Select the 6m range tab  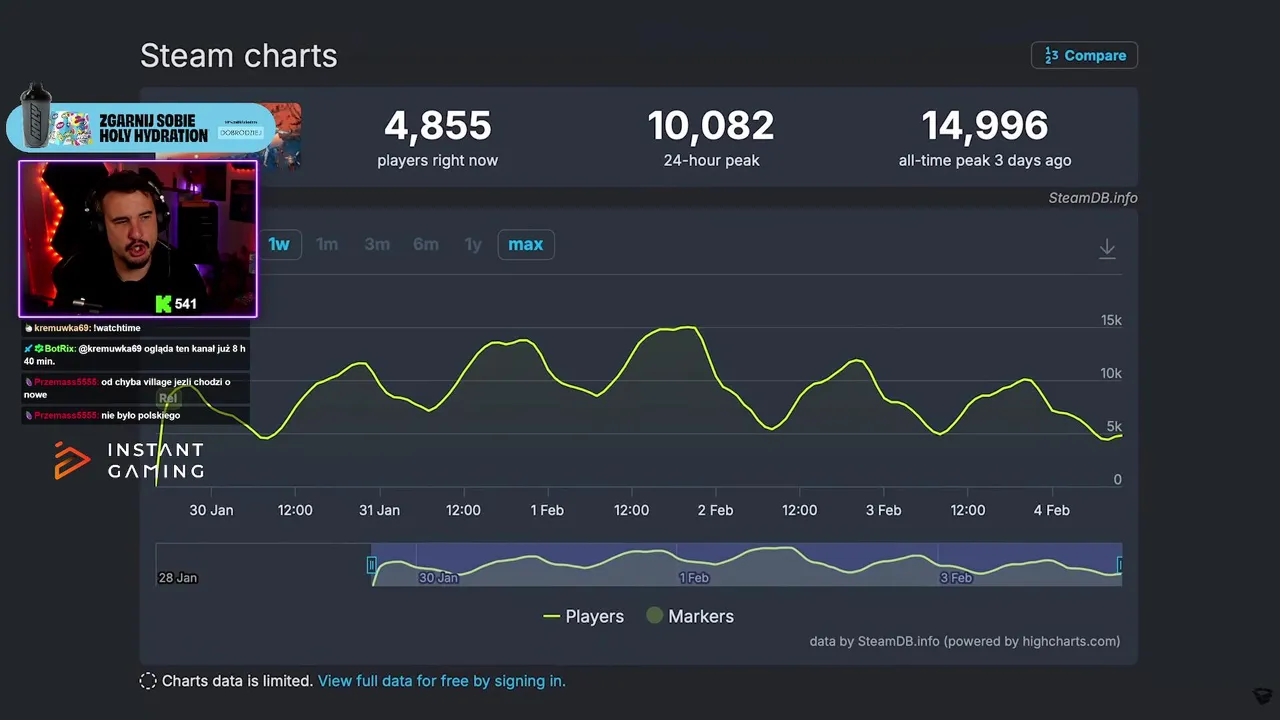426,244
